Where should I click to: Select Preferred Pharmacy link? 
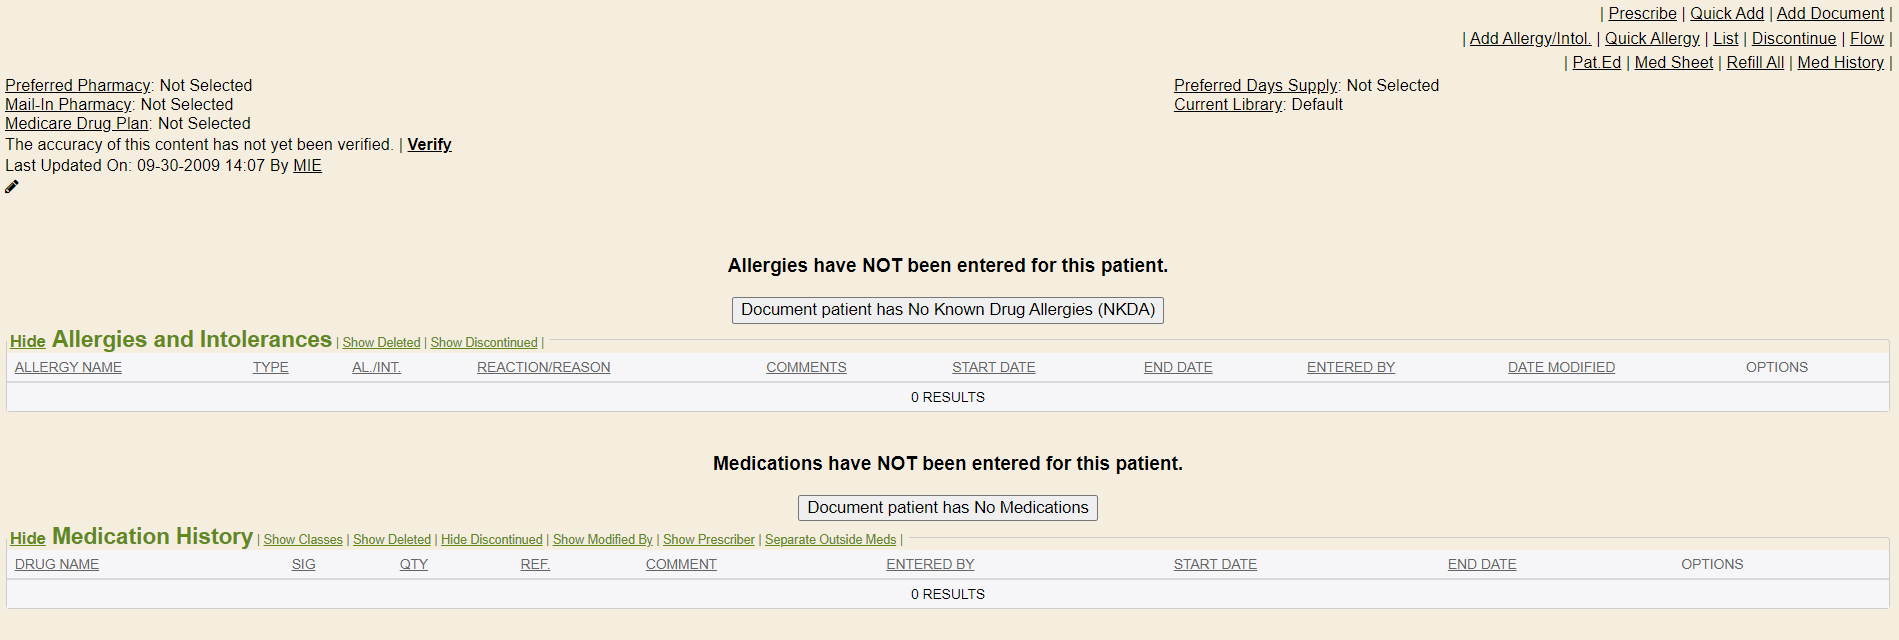77,86
